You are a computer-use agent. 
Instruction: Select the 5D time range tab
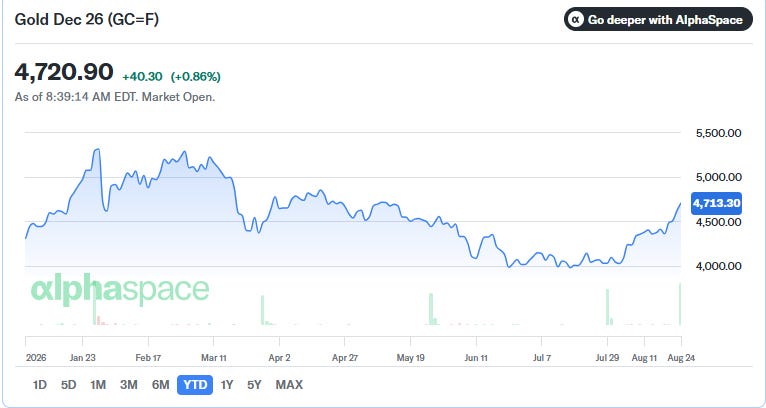point(68,385)
